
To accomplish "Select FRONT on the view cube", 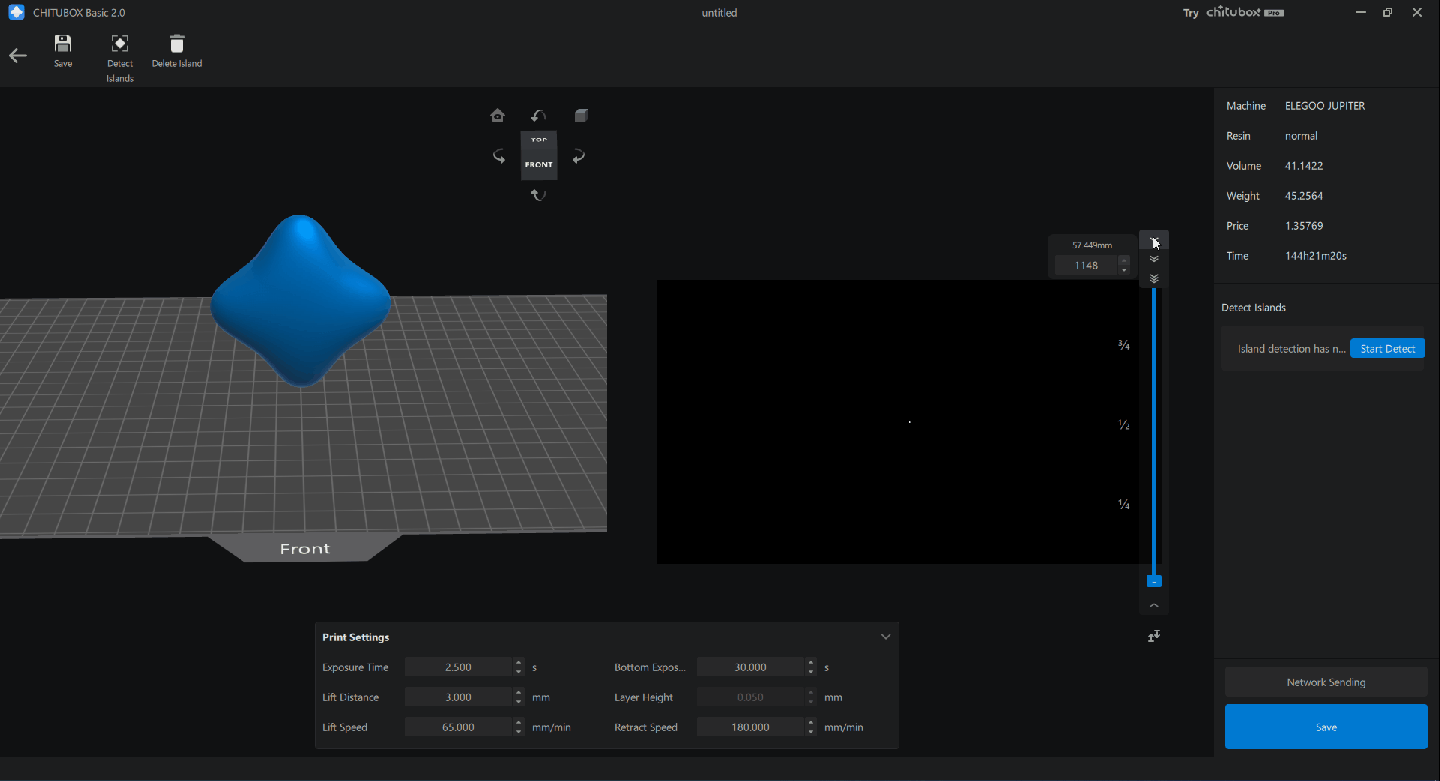I will click(538, 163).
